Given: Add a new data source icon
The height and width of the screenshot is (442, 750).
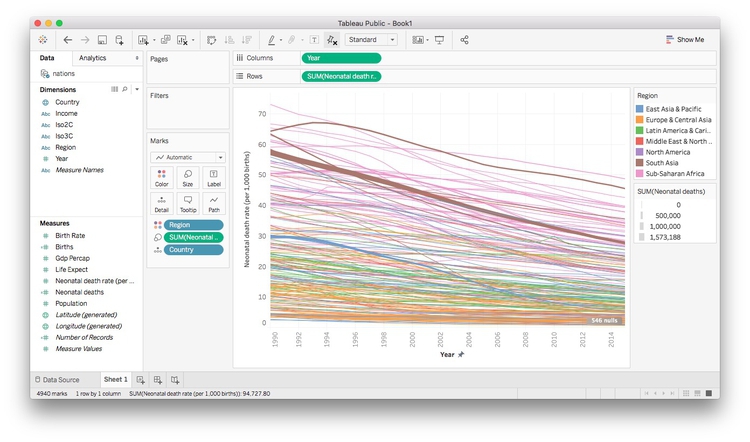Looking at the screenshot, I should coord(120,40).
